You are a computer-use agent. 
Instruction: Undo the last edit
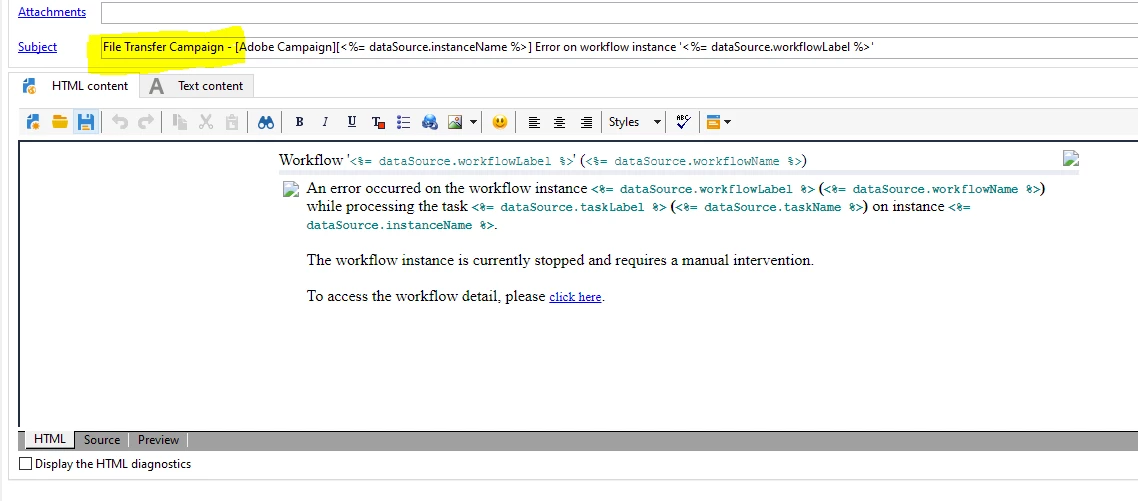(120, 122)
